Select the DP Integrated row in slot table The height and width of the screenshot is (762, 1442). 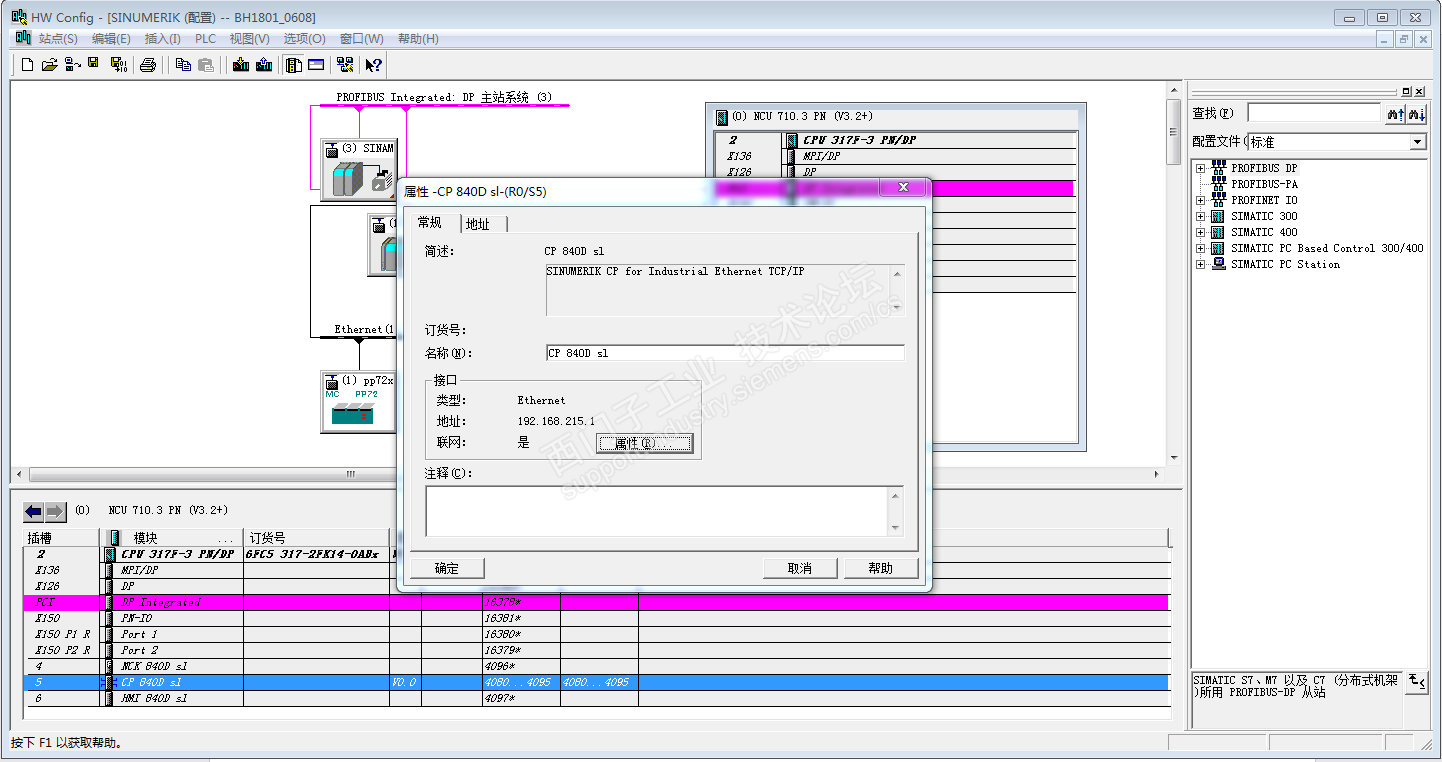596,602
